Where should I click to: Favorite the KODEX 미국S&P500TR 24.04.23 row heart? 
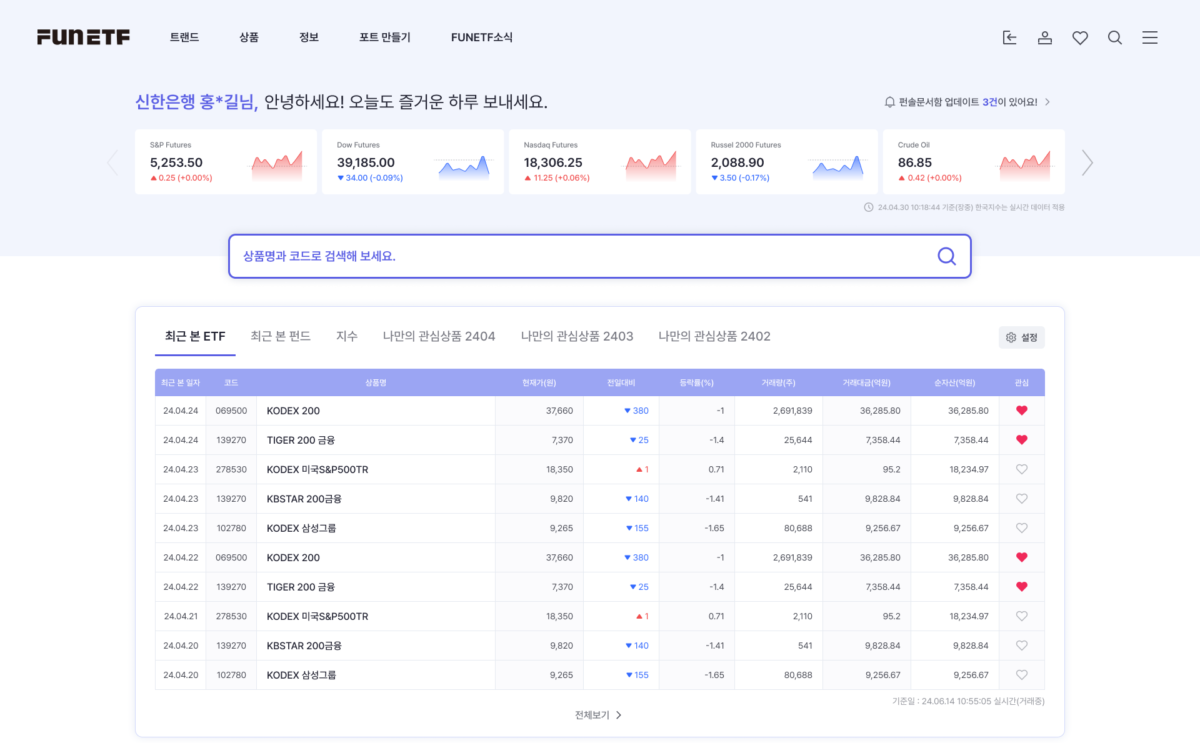(x=1021, y=469)
